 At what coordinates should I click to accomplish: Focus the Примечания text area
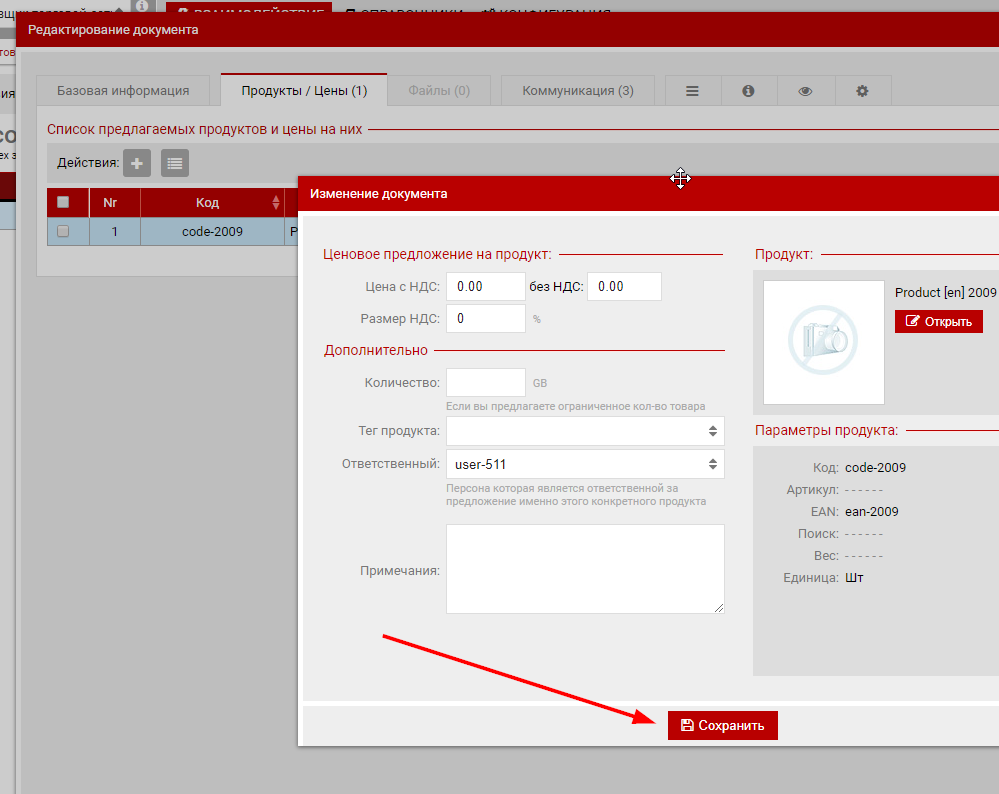click(x=585, y=569)
